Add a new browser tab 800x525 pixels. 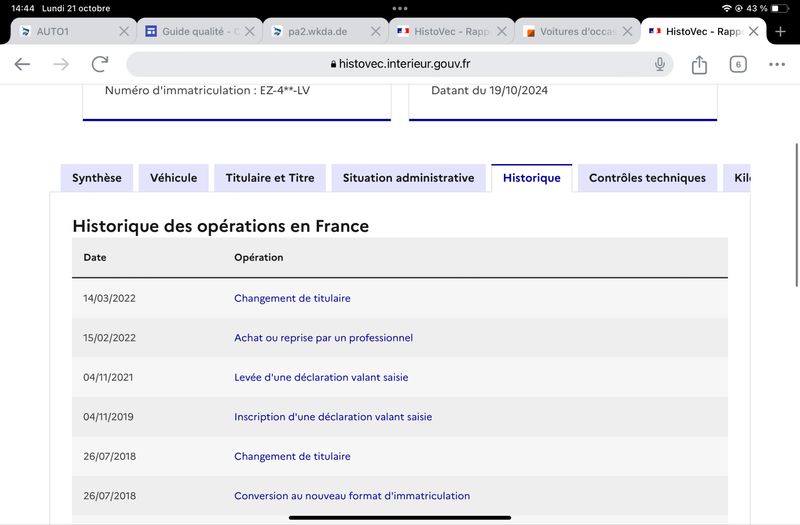tap(780, 32)
